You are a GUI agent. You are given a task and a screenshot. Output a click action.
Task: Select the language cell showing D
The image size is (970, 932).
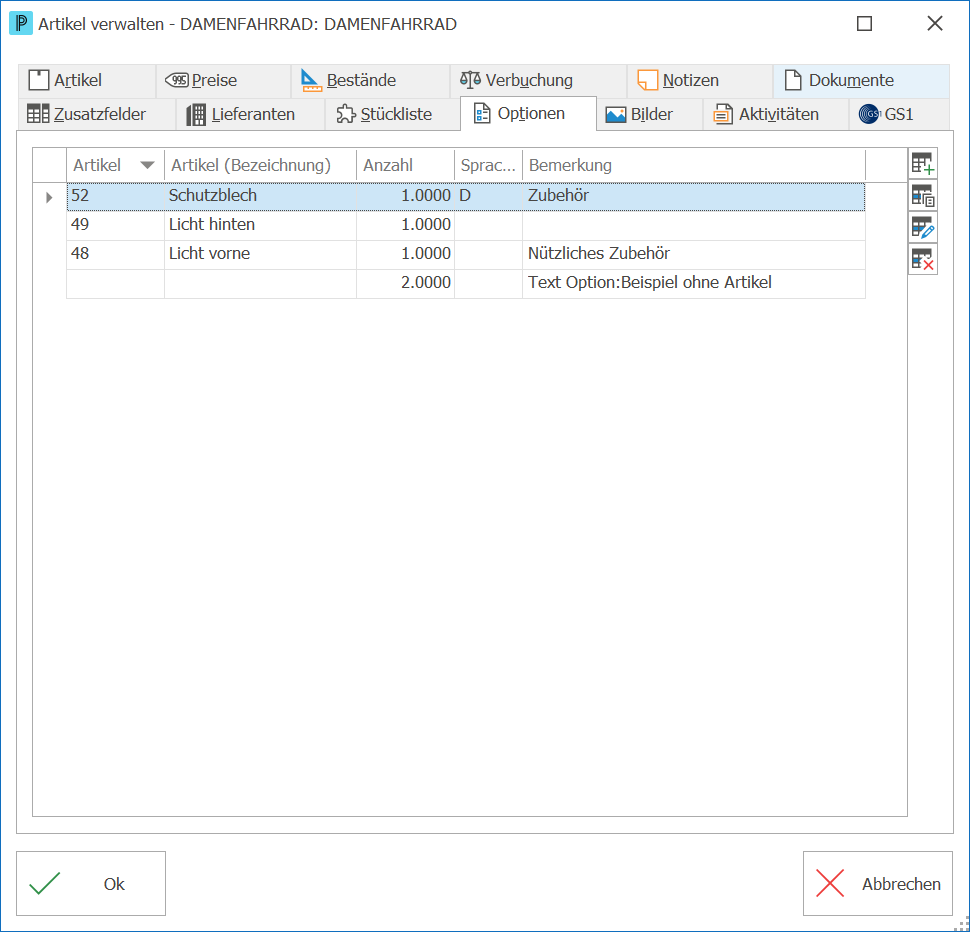pyautogui.click(x=489, y=196)
